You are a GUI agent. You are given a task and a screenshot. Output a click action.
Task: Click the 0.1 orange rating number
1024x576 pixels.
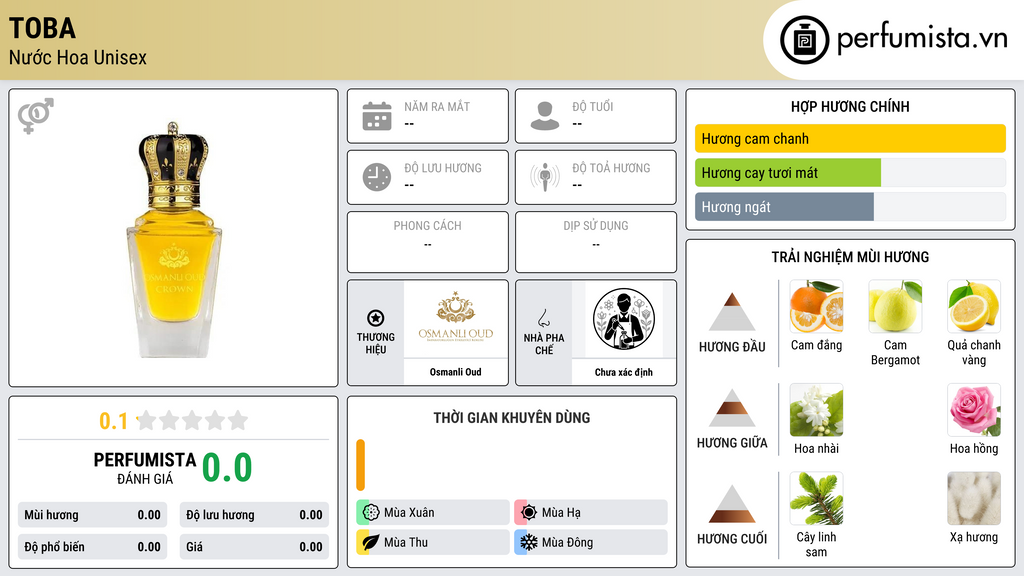[x=114, y=421]
